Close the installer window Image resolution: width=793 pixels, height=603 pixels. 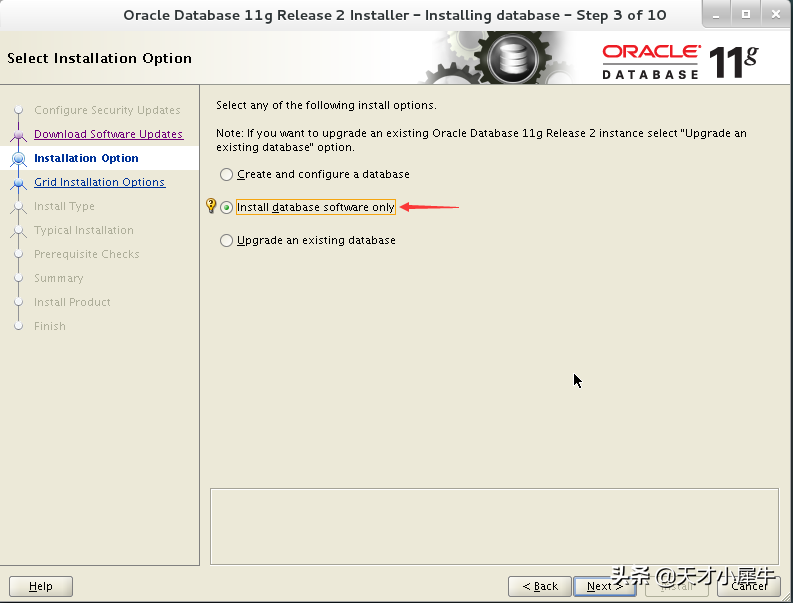click(776, 15)
